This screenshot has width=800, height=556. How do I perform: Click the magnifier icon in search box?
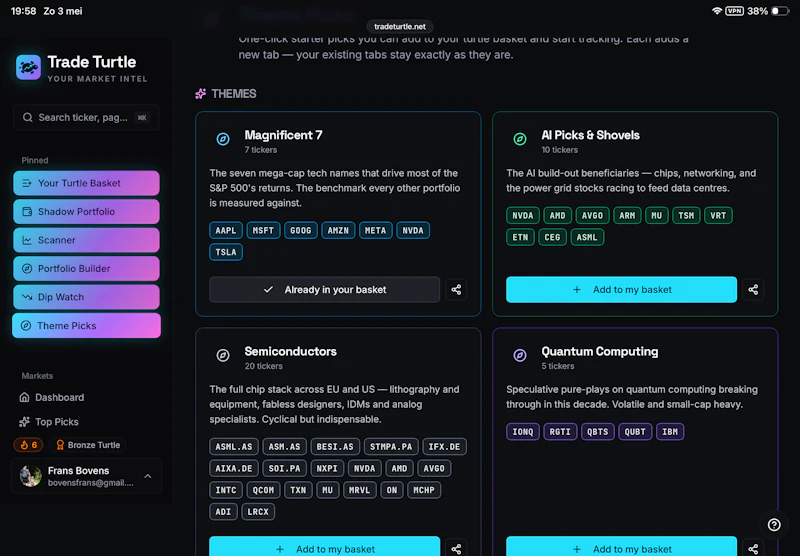pos(28,118)
